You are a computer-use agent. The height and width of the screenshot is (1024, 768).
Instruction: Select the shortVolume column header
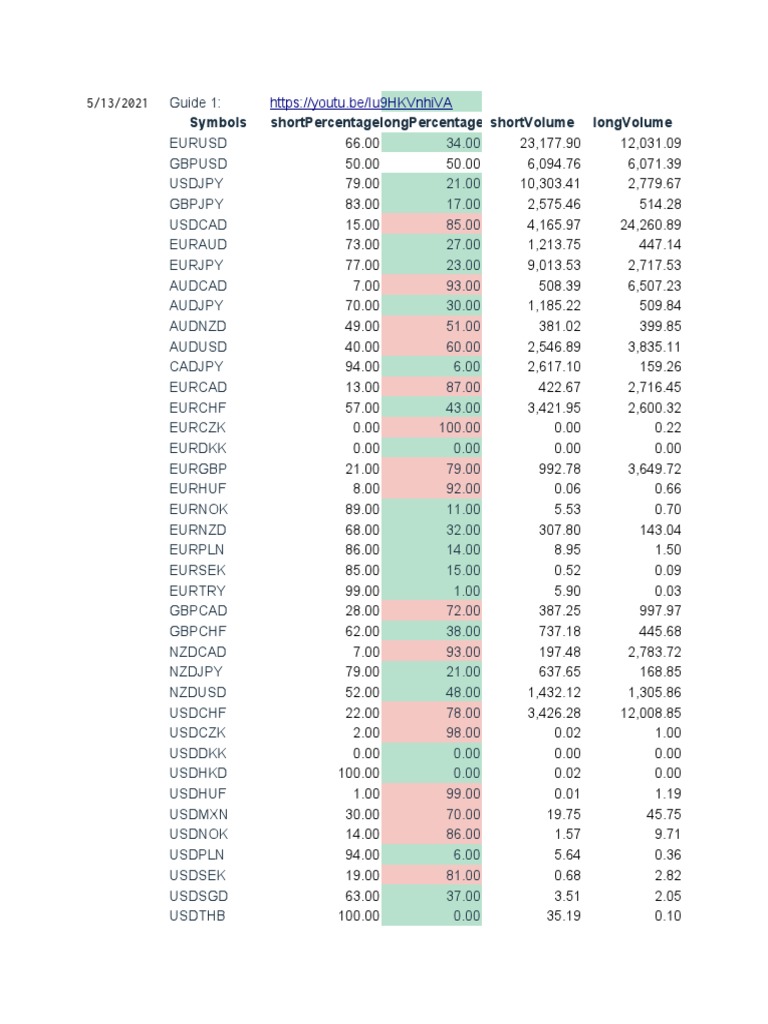[531, 123]
